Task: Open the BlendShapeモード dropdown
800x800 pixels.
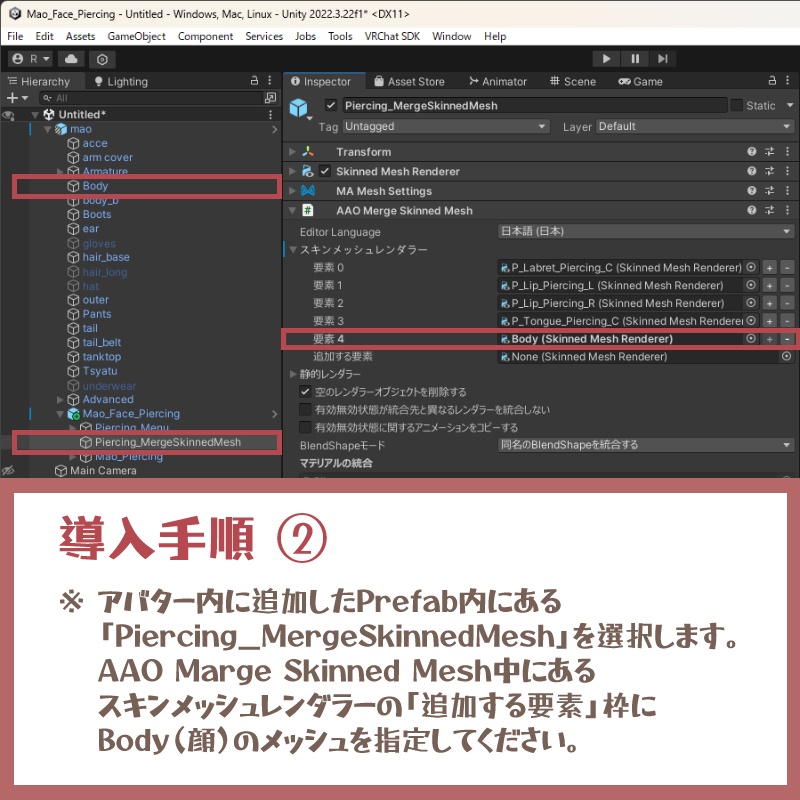Action: (645, 445)
